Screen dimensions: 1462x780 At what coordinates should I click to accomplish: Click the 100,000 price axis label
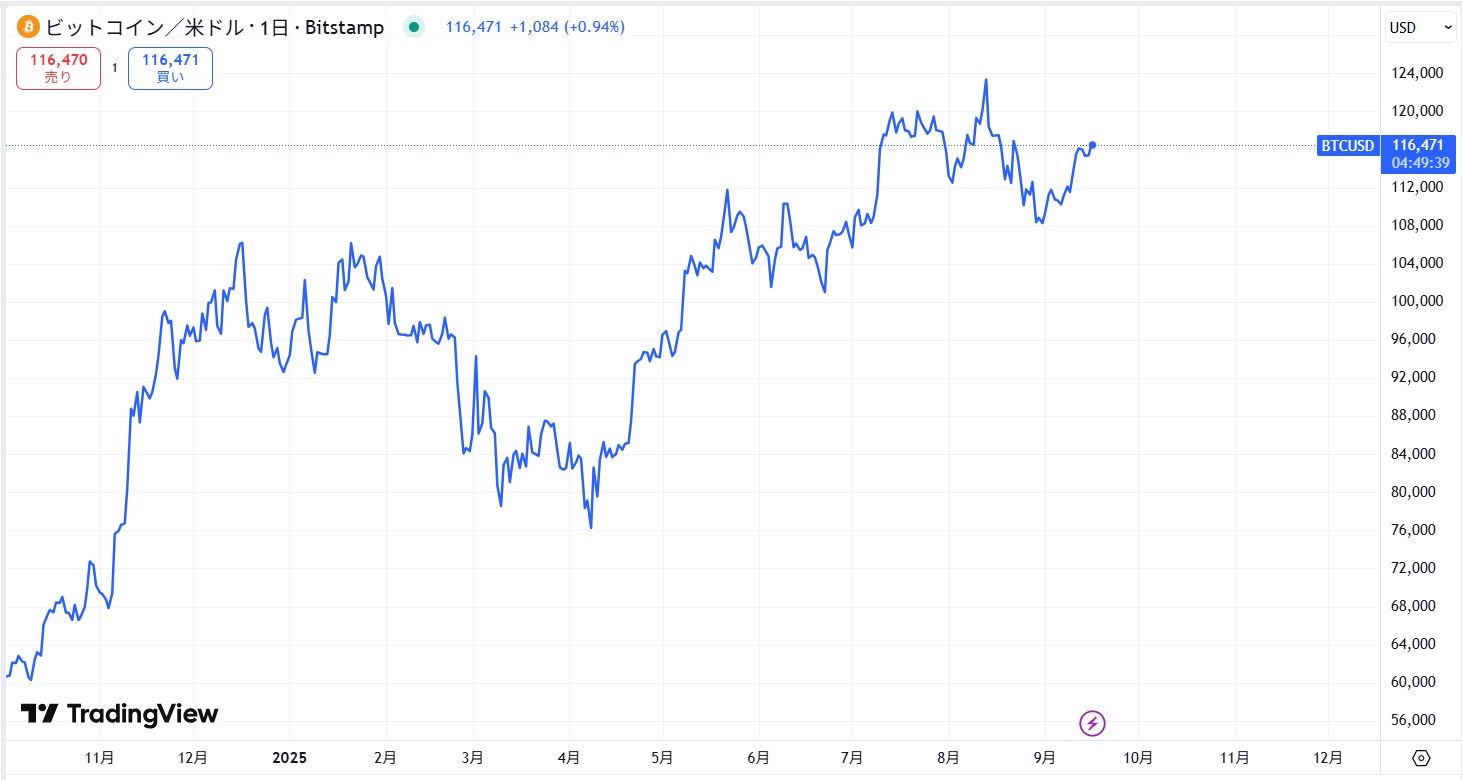point(1415,301)
